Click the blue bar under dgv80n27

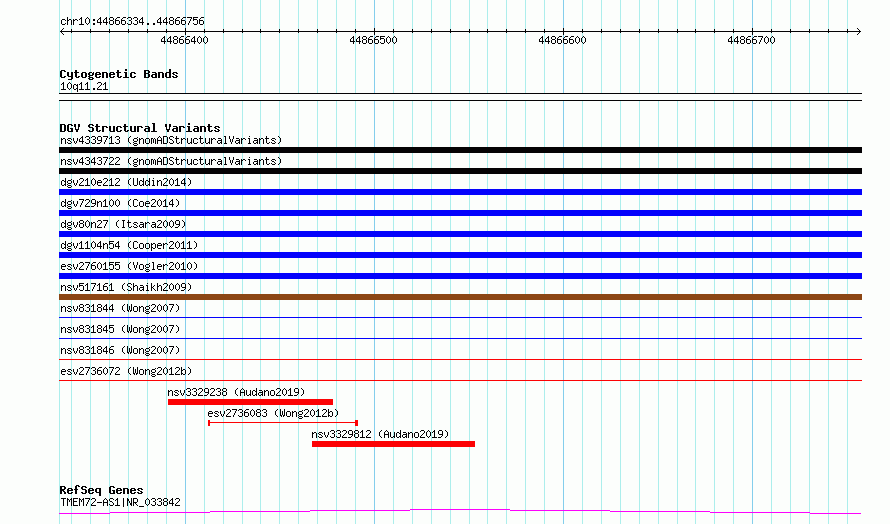(460, 234)
